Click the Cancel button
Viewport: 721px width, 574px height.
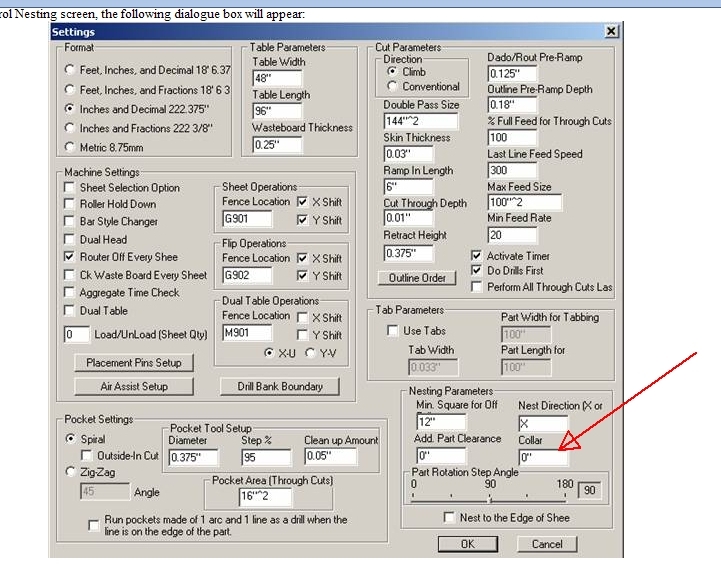coord(547,544)
